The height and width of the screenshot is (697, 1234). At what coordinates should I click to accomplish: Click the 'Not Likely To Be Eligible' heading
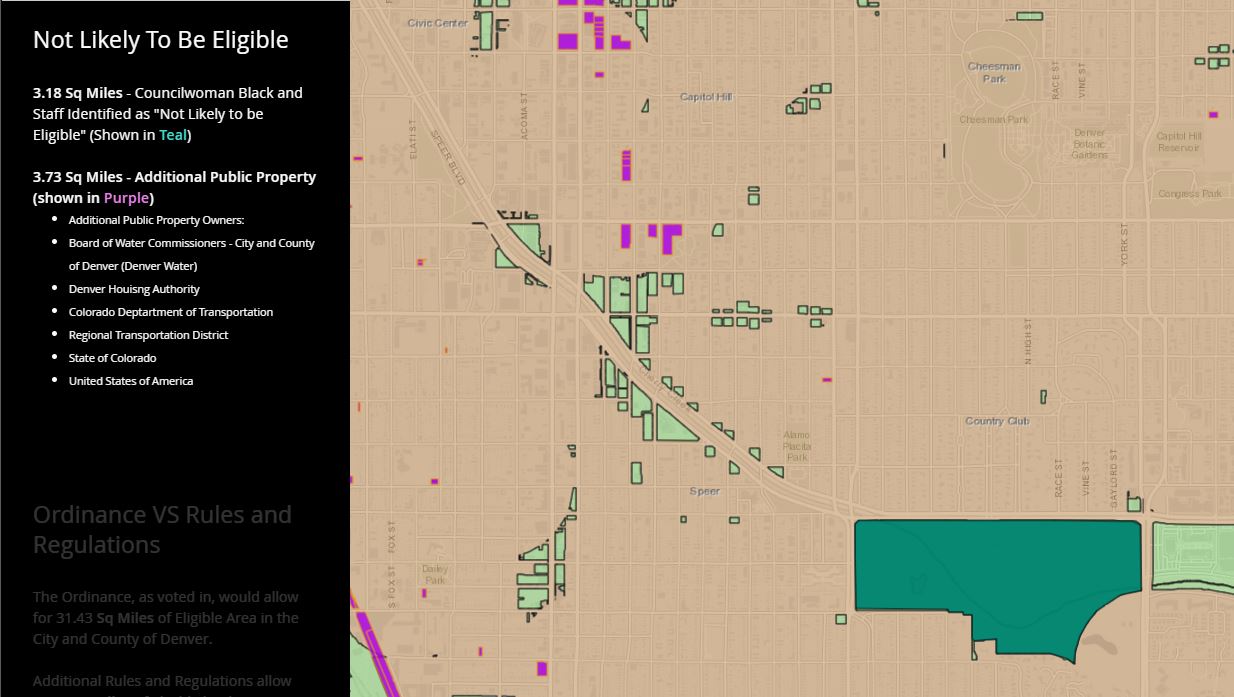[160, 40]
